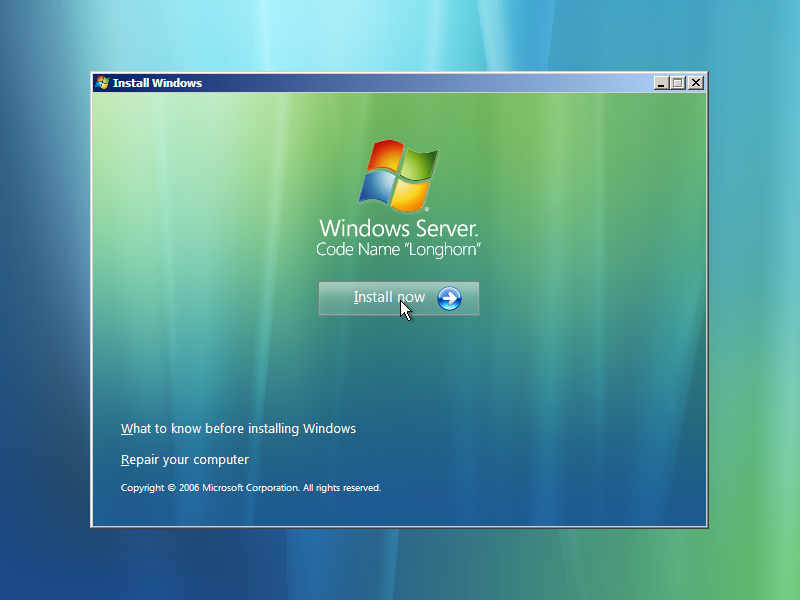The width and height of the screenshot is (800, 600).
Task: Click the Install now button
Action: 398,298
